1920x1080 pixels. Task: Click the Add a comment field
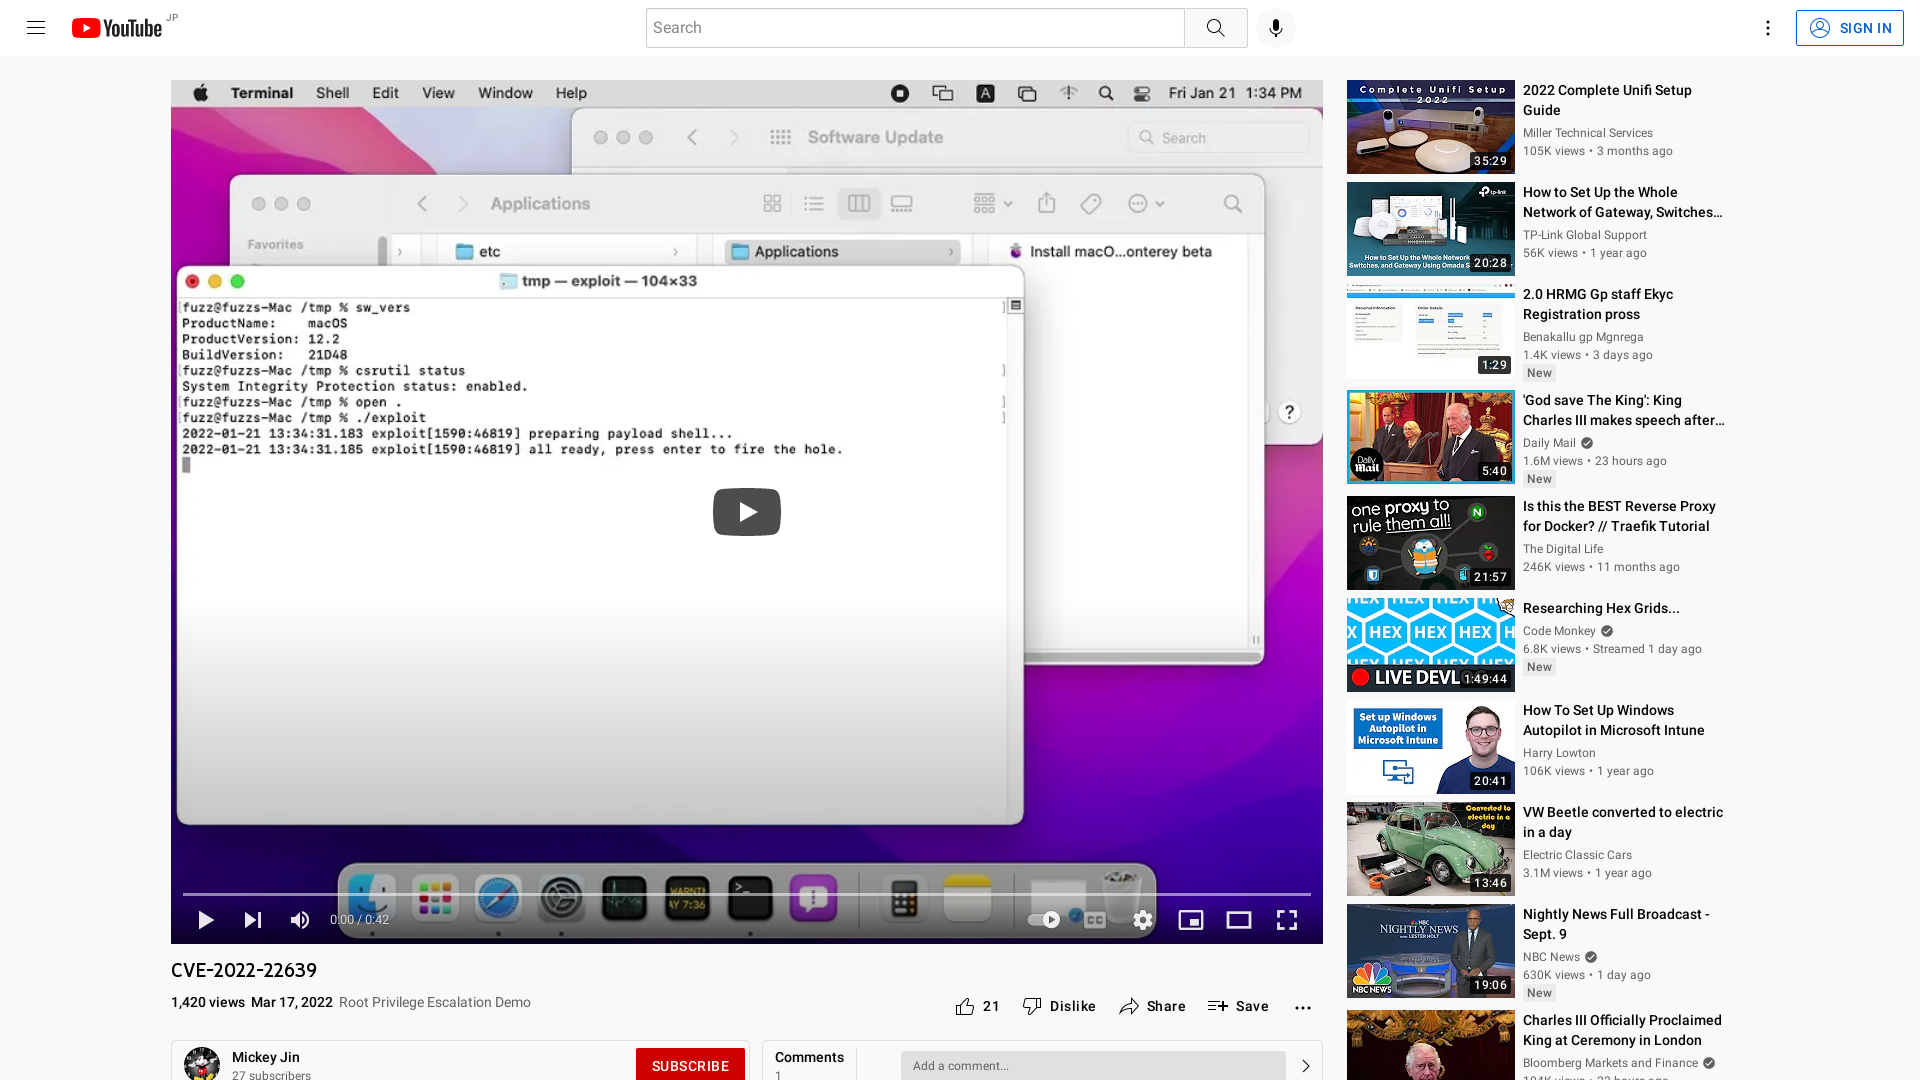(1092, 1065)
